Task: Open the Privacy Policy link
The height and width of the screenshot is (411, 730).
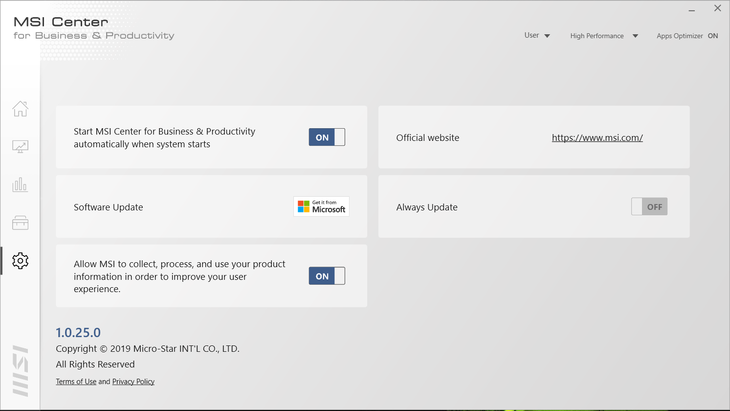Action: 133,382
